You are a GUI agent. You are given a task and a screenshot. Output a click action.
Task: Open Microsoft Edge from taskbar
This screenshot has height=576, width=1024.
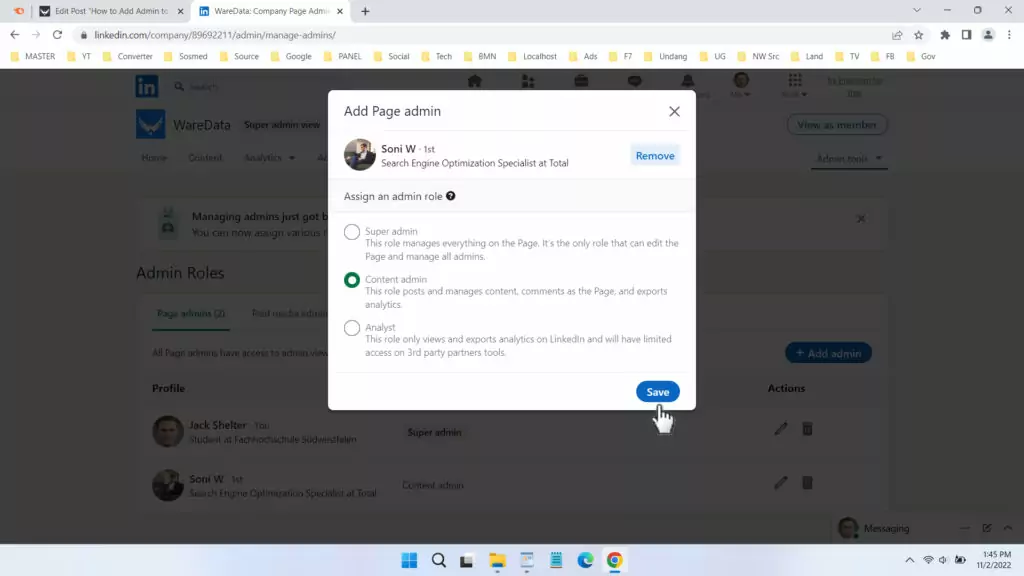pos(585,560)
